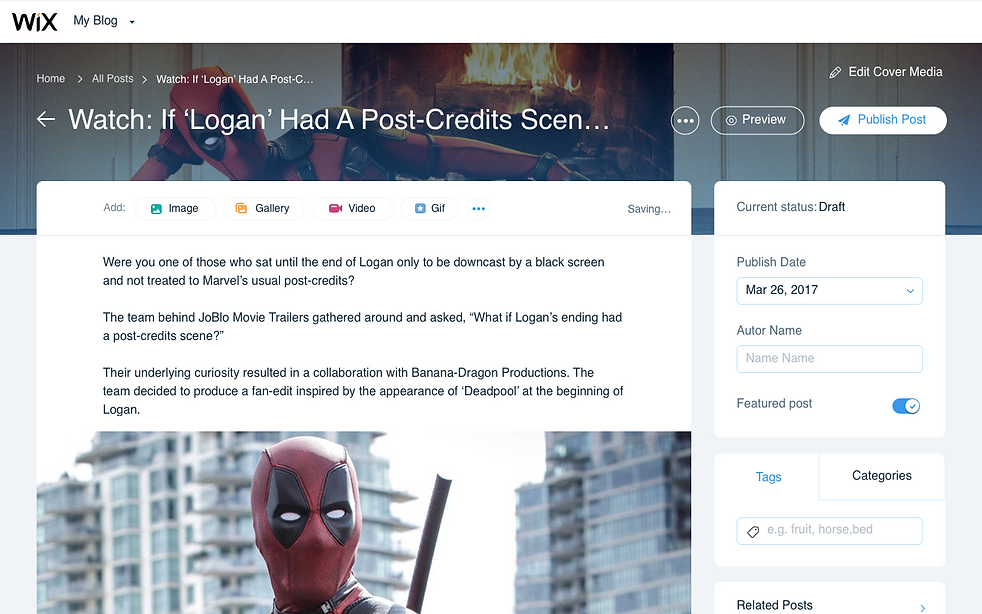Open the Publish Date dropdown

coord(829,291)
